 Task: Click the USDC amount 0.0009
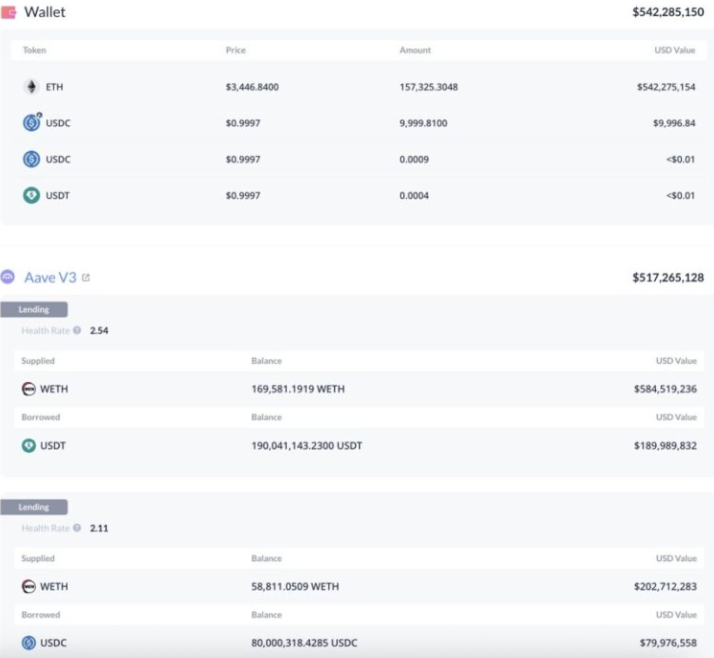(414, 159)
